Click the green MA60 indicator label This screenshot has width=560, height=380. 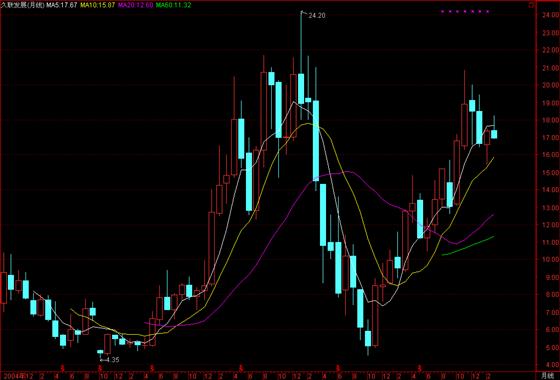coord(173,5)
